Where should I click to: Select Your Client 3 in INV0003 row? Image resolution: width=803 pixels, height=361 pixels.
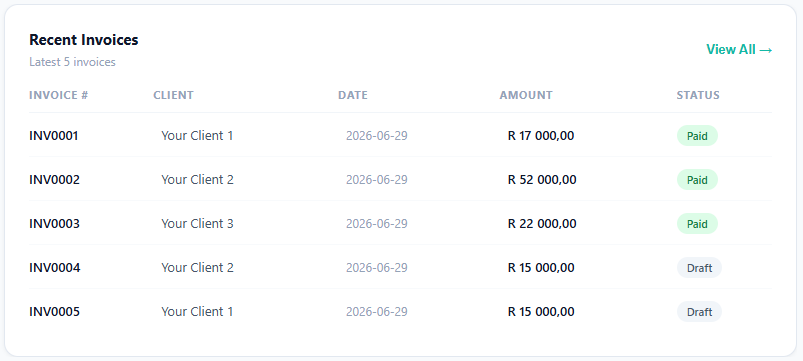point(197,224)
